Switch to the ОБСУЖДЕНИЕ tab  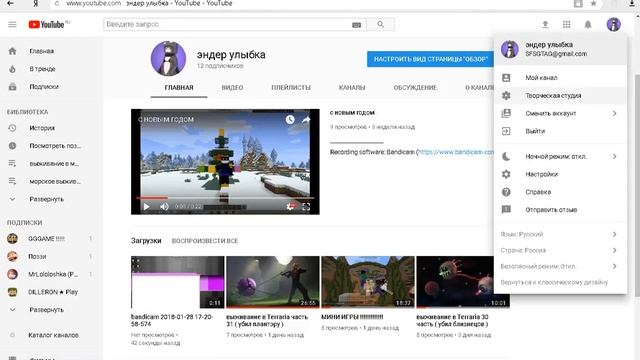point(415,87)
